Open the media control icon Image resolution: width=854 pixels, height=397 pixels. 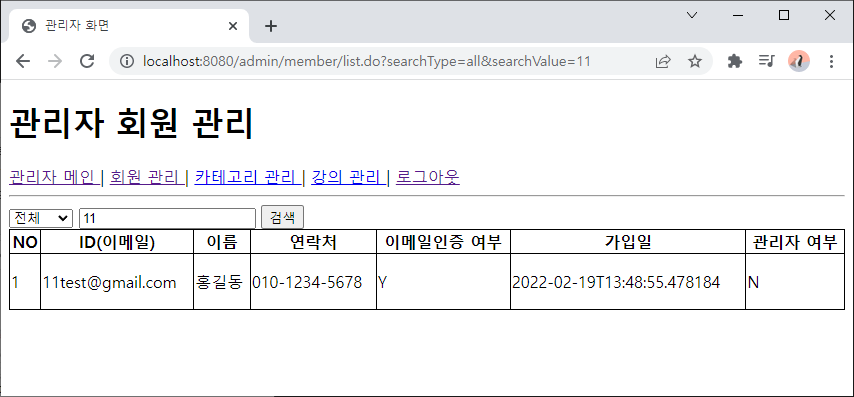point(766,61)
